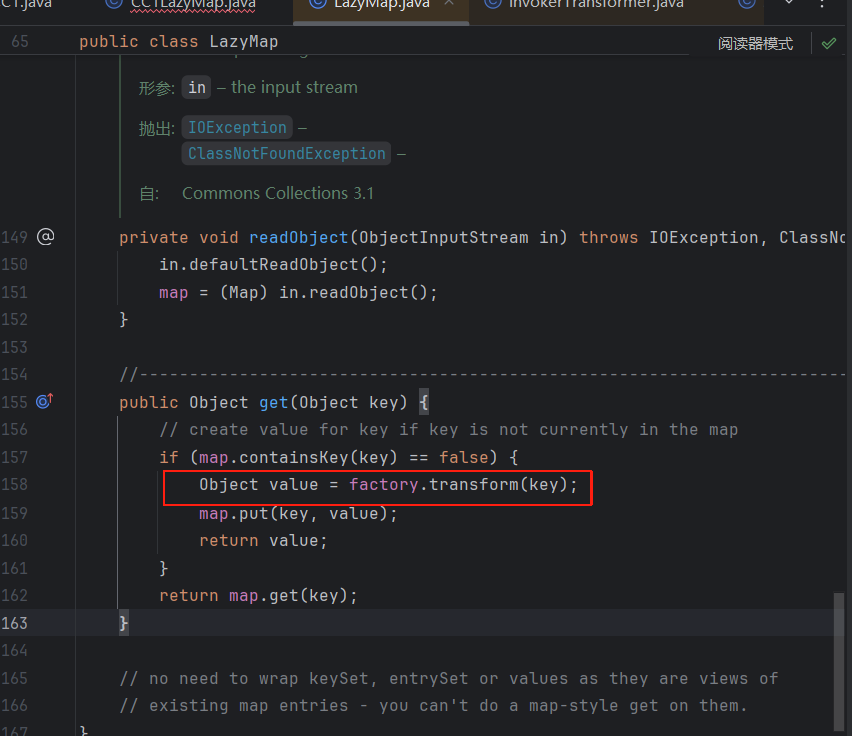Click line number 163 in the gutter

[x=14, y=623]
